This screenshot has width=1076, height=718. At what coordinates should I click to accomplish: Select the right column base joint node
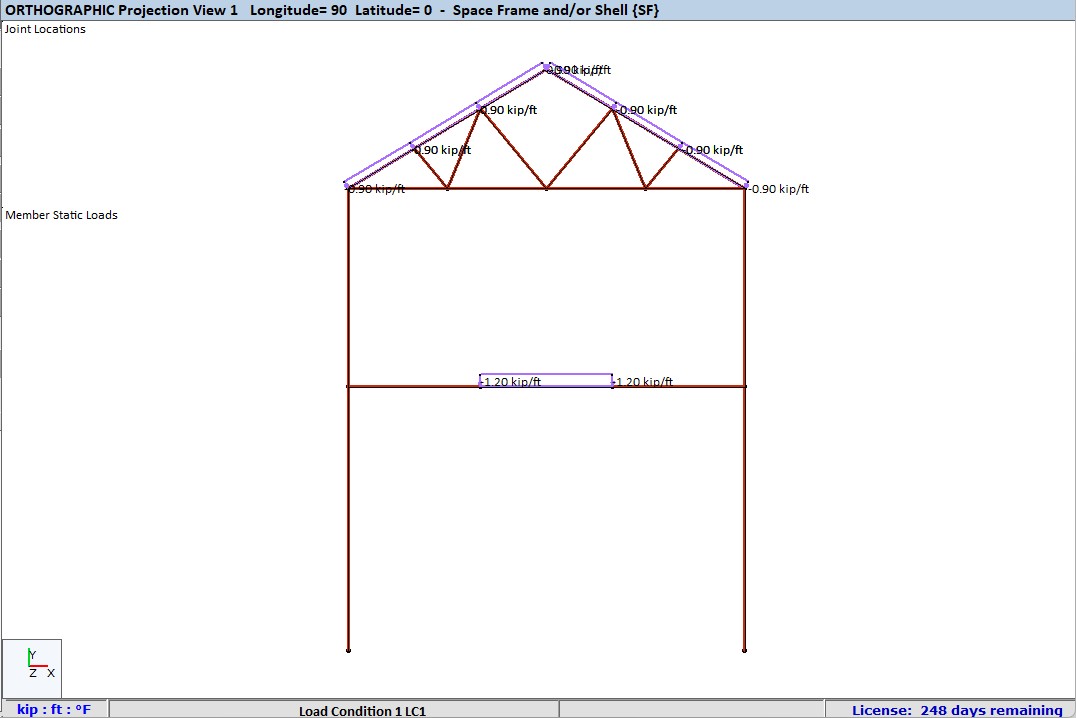743,648
